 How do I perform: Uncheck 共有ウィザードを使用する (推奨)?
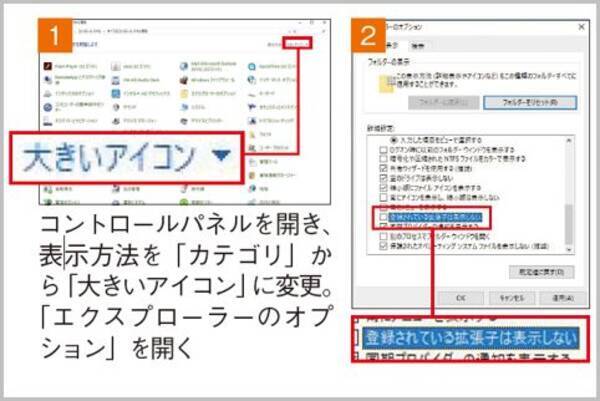tap(383, 168)
